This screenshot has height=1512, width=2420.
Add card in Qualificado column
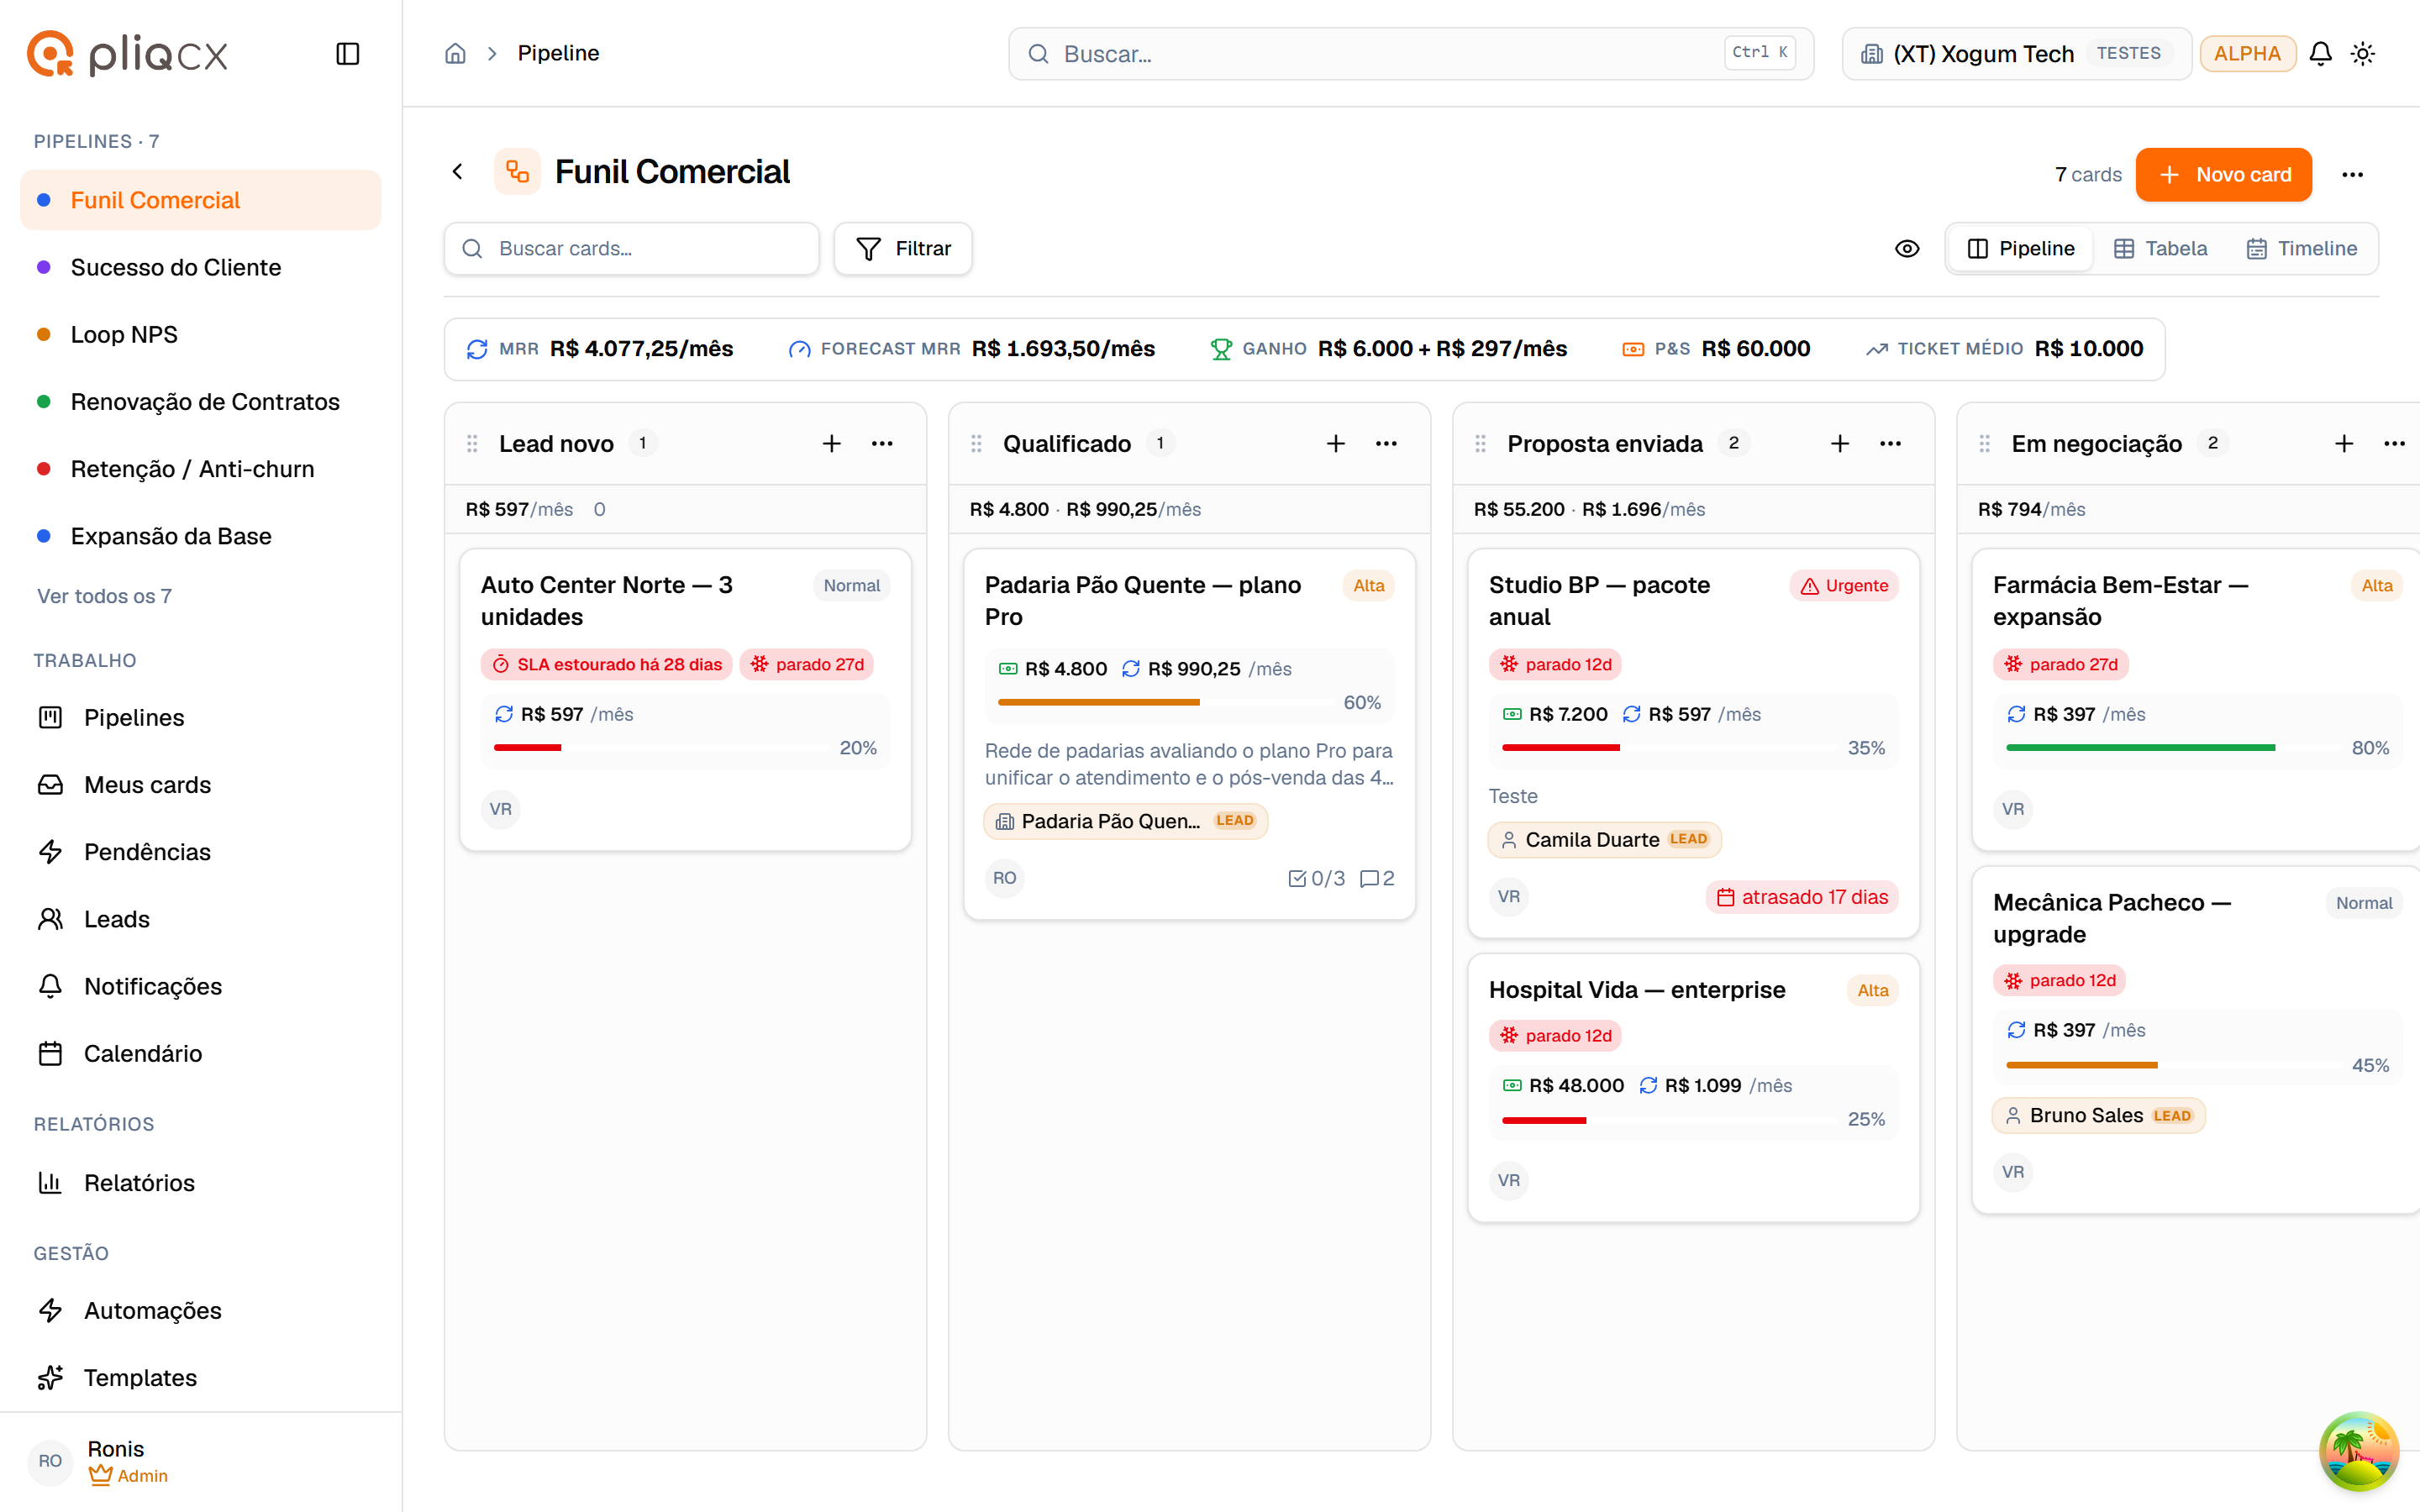tap(1335, 443)
